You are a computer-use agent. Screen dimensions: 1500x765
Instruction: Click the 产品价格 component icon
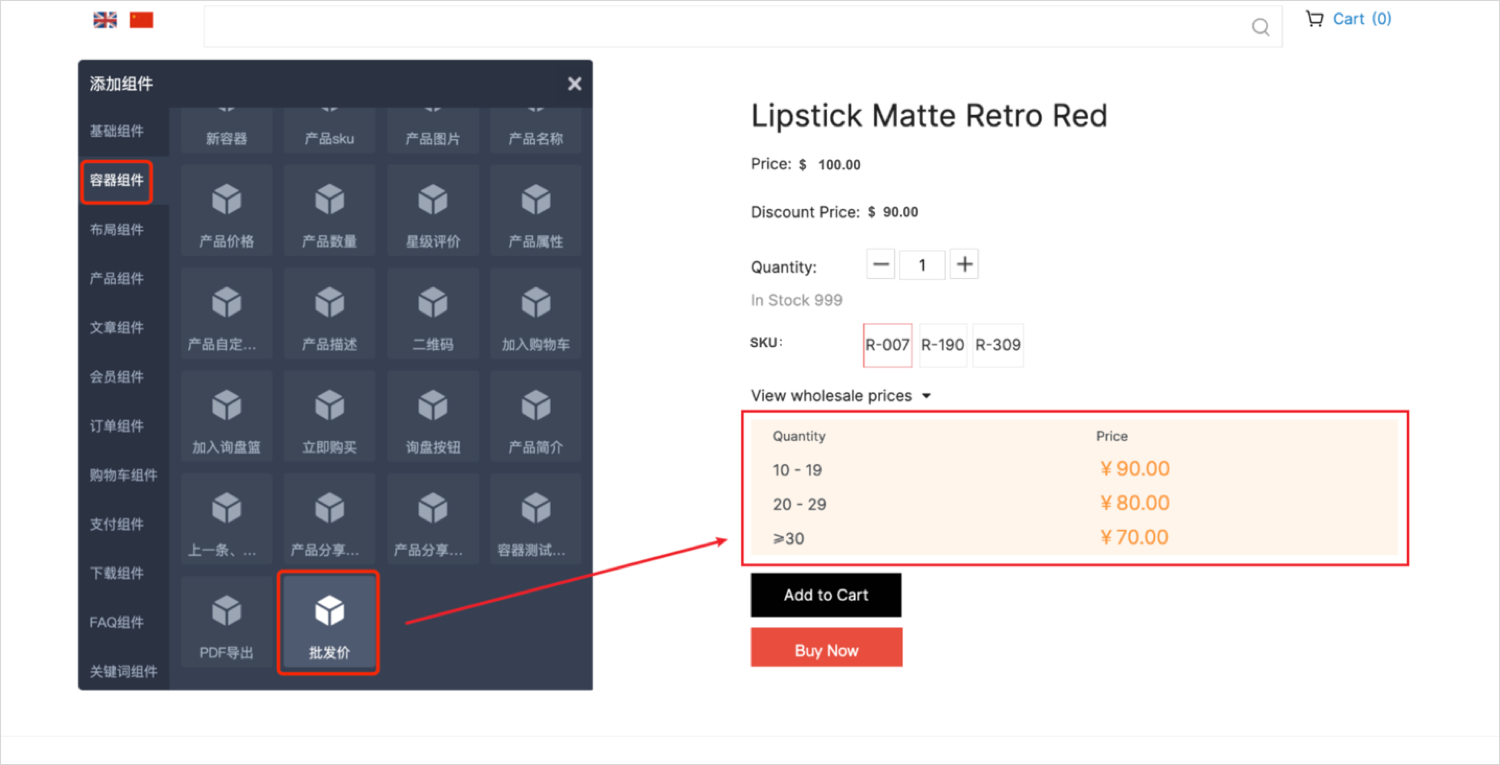[x=226, y=211]
